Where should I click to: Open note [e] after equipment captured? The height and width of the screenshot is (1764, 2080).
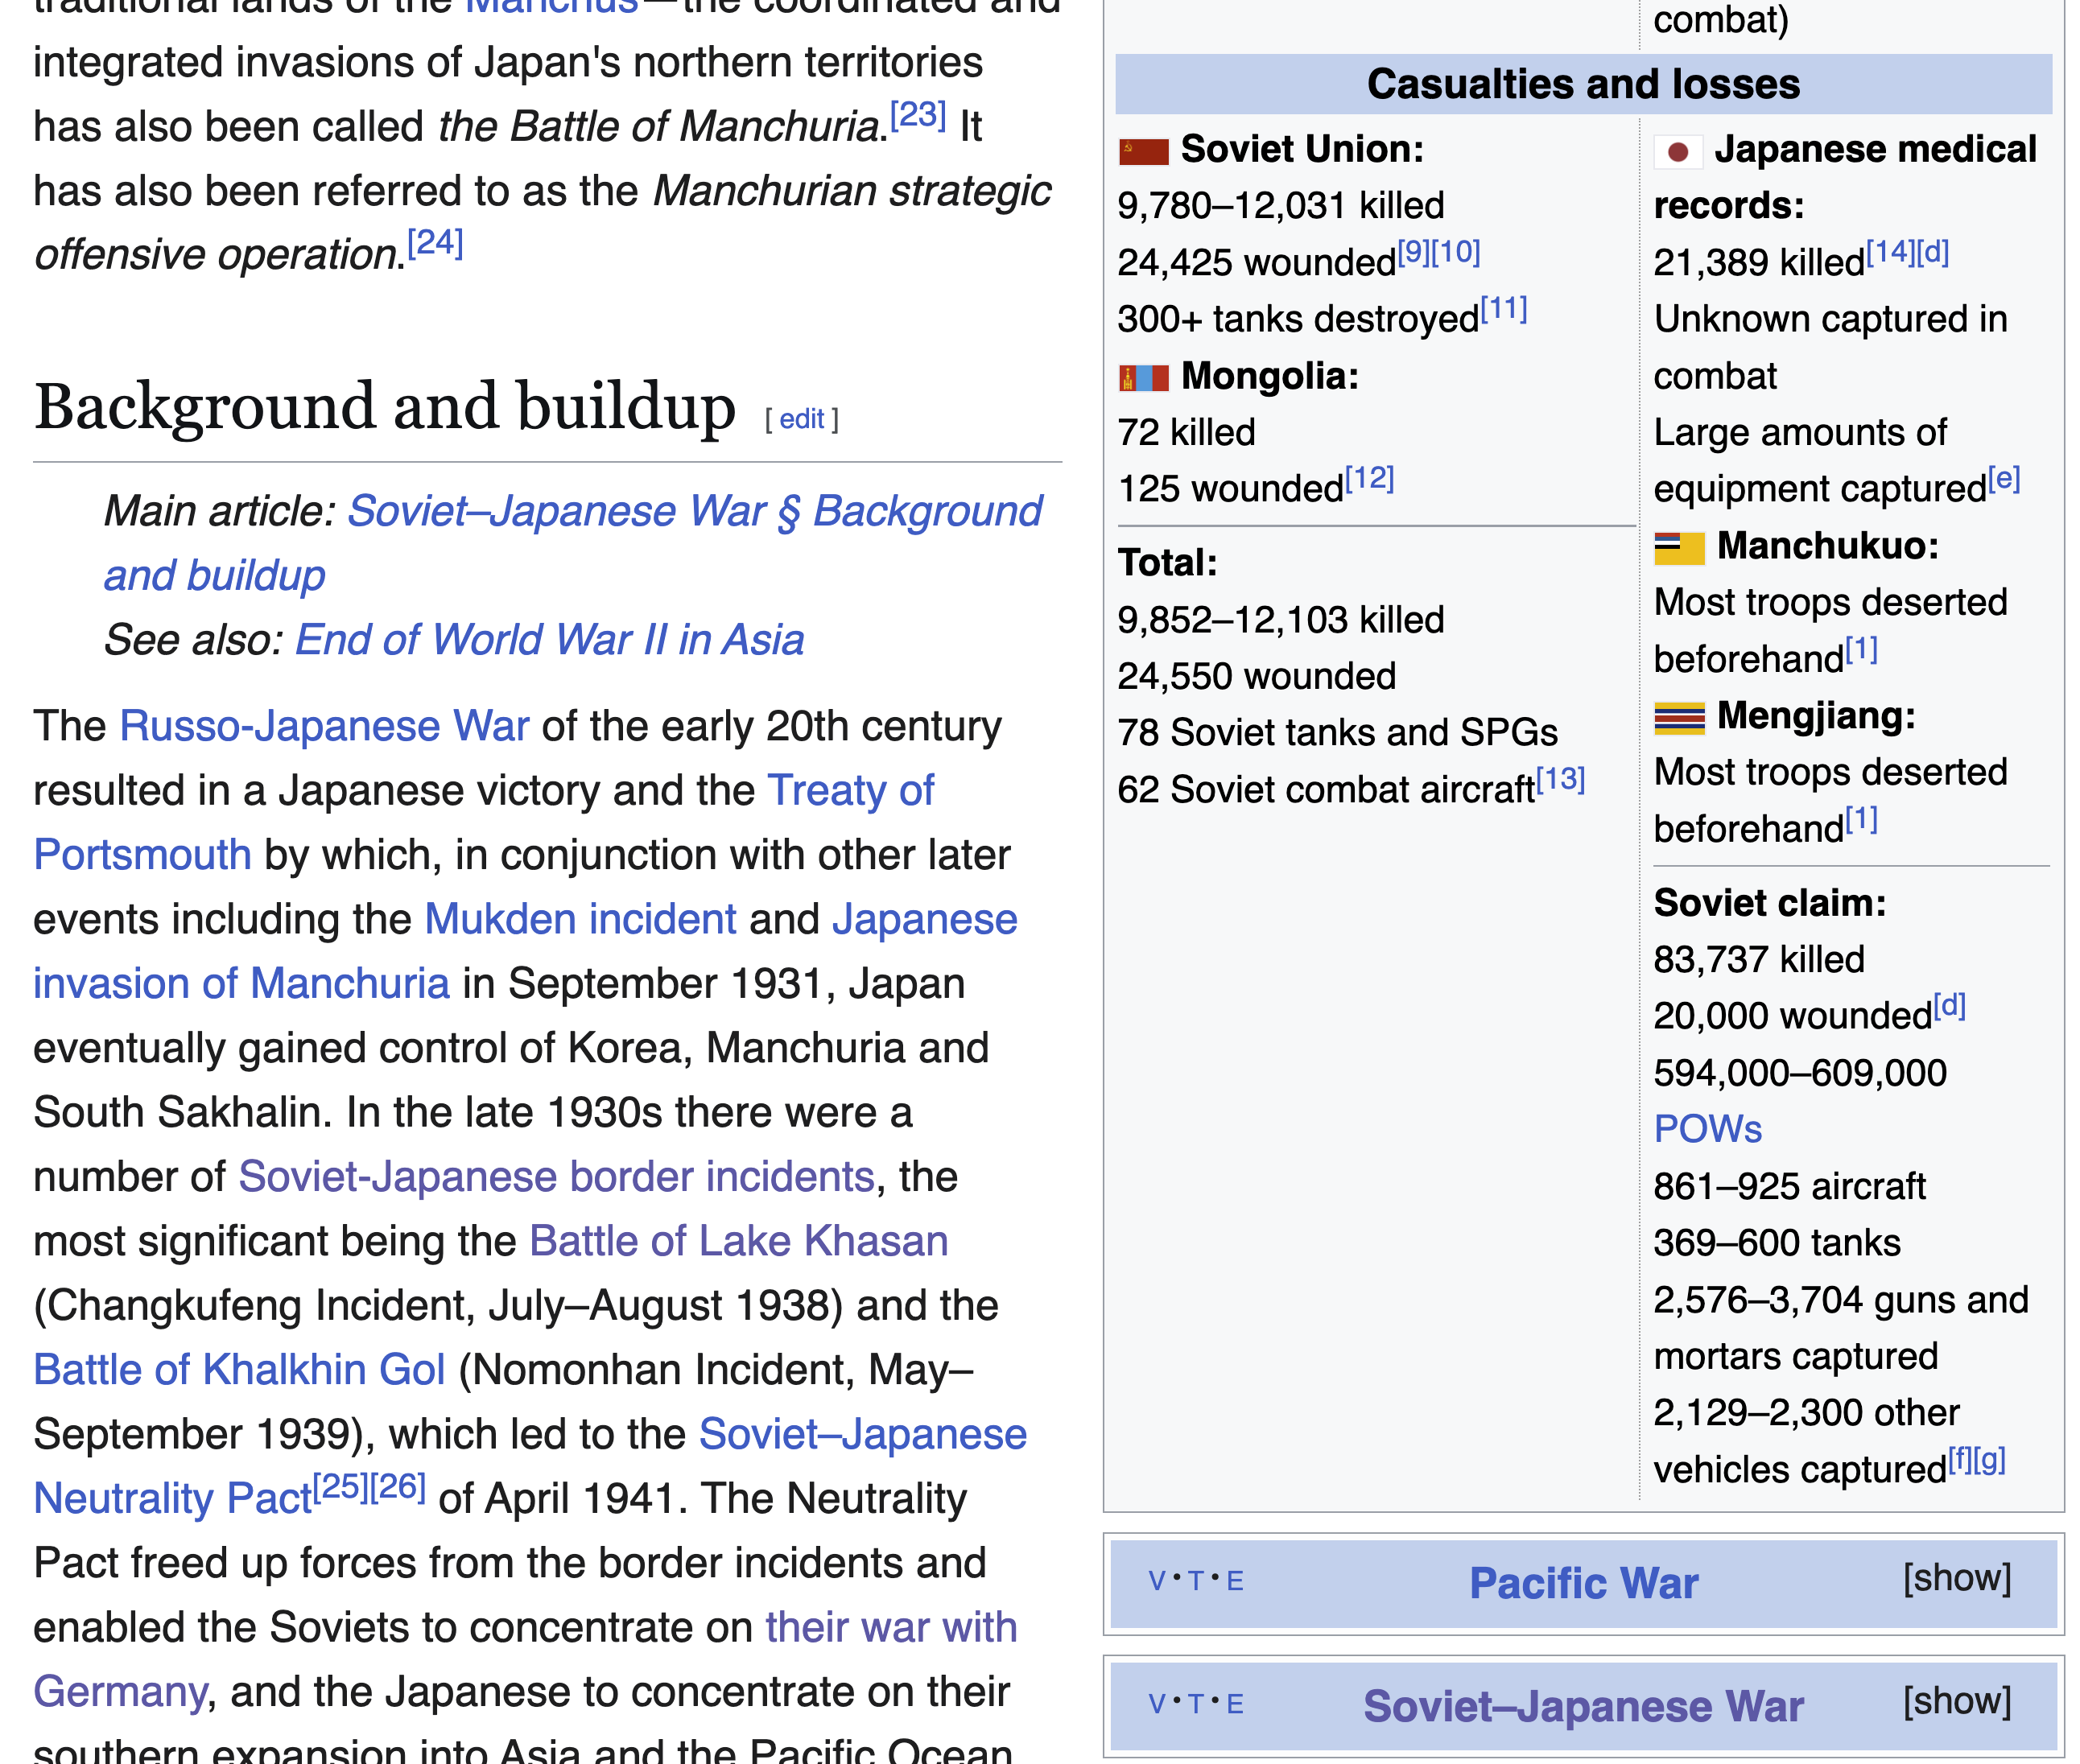pos(2003,479)
